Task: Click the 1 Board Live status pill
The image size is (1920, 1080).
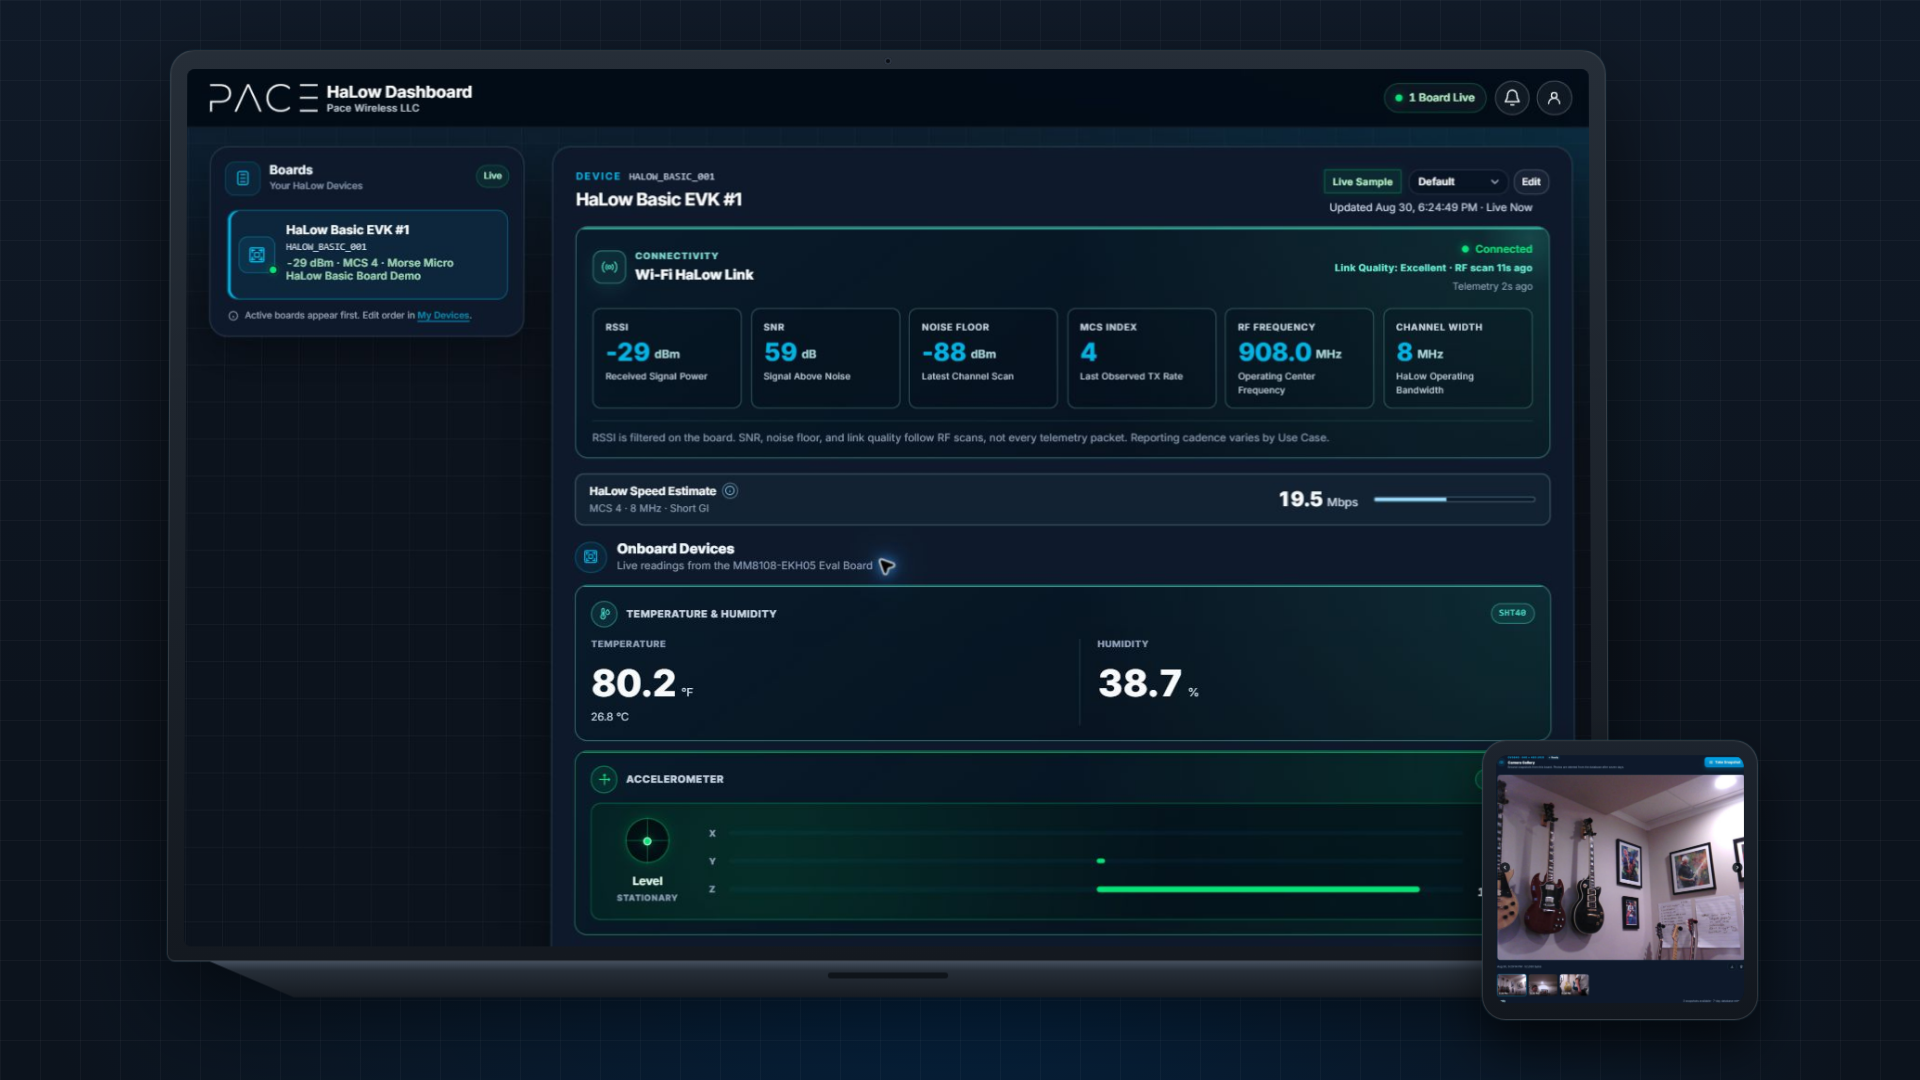Action: (1435, 98)
